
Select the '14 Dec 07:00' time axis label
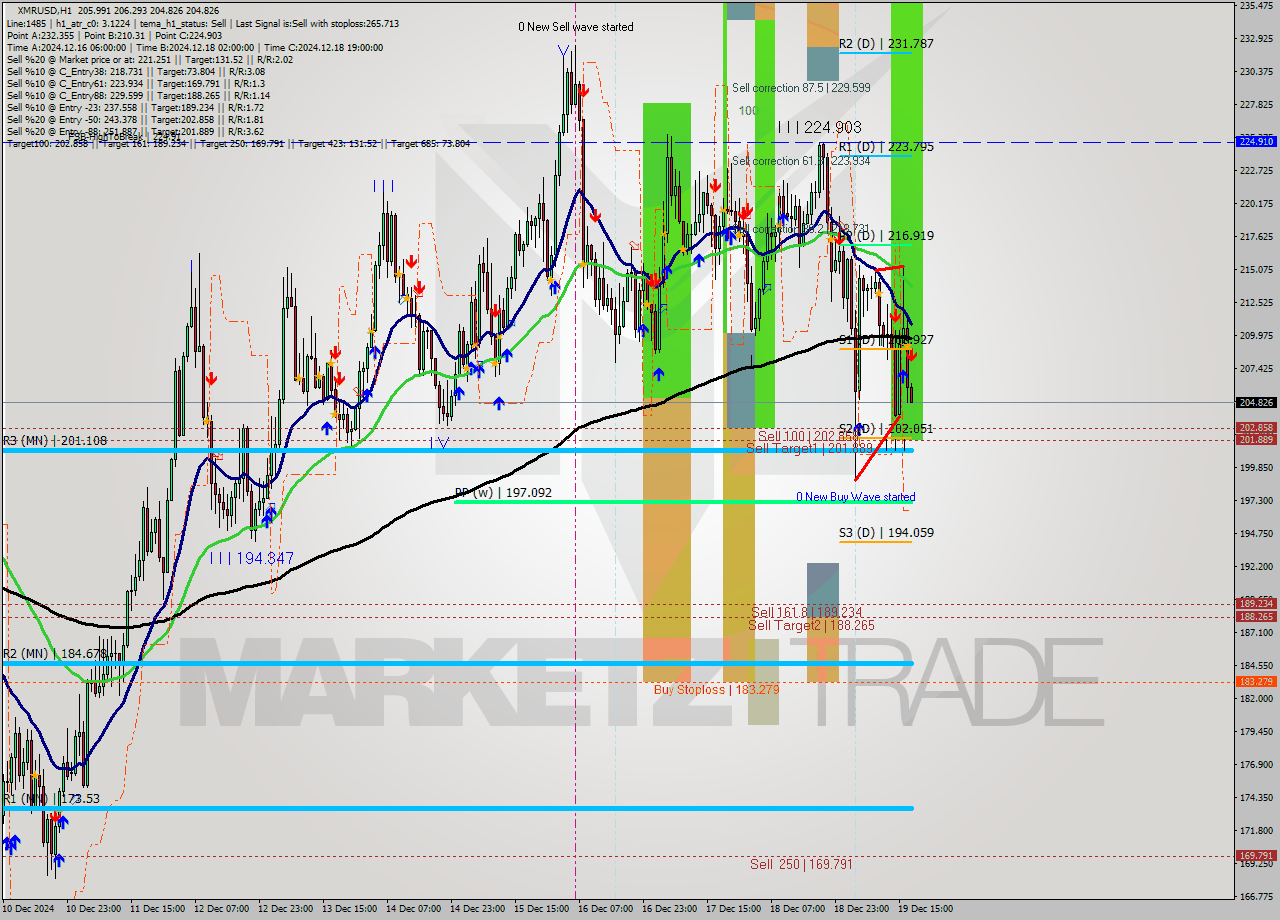(413, 910)
